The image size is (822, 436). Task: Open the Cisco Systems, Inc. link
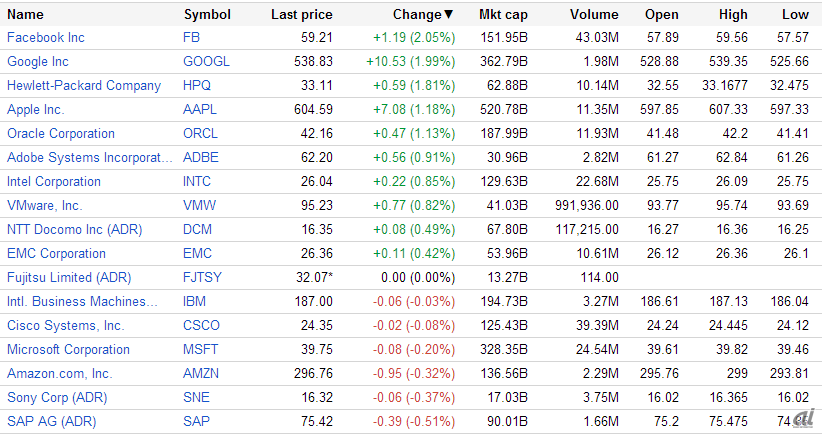pos(66,326)
